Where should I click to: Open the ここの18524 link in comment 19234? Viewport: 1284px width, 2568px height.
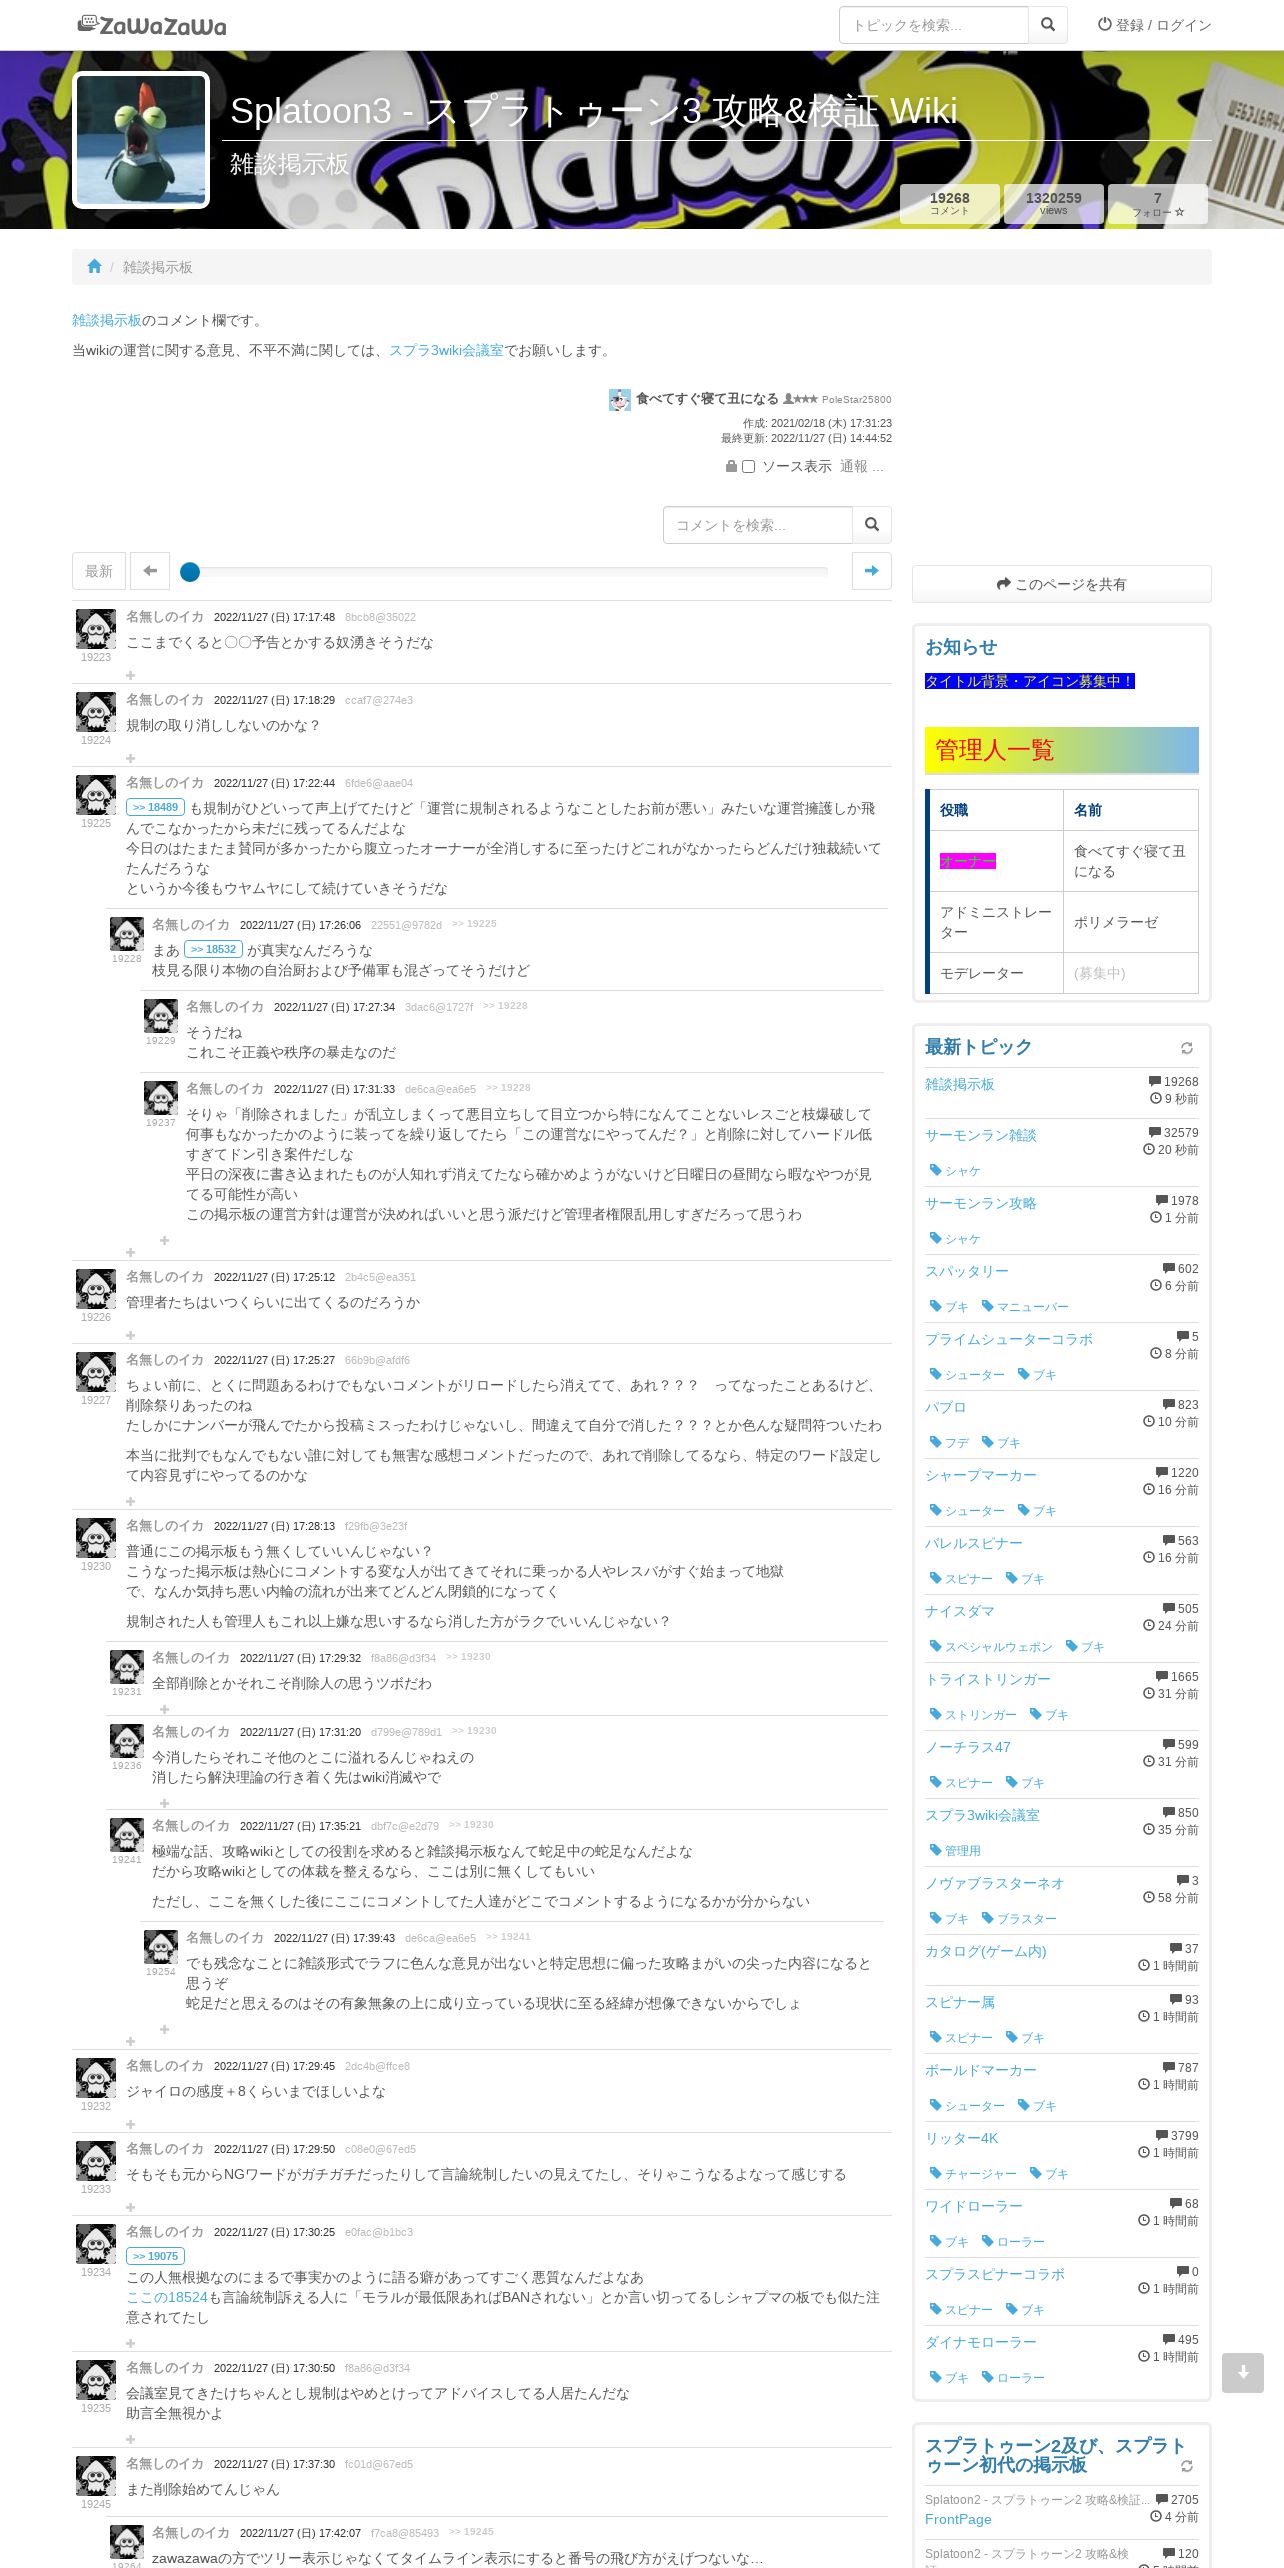pyautogui.click(x=166, y=2297)
